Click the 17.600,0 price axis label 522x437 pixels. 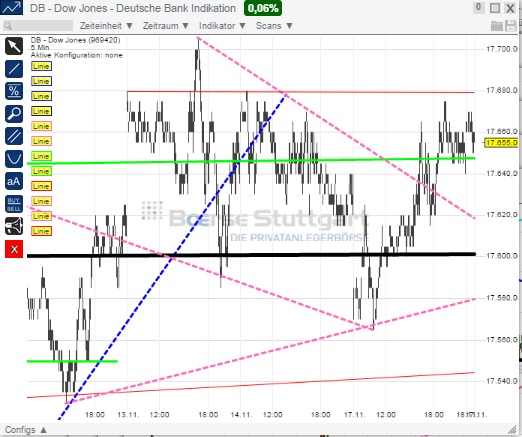coord(502,256)
